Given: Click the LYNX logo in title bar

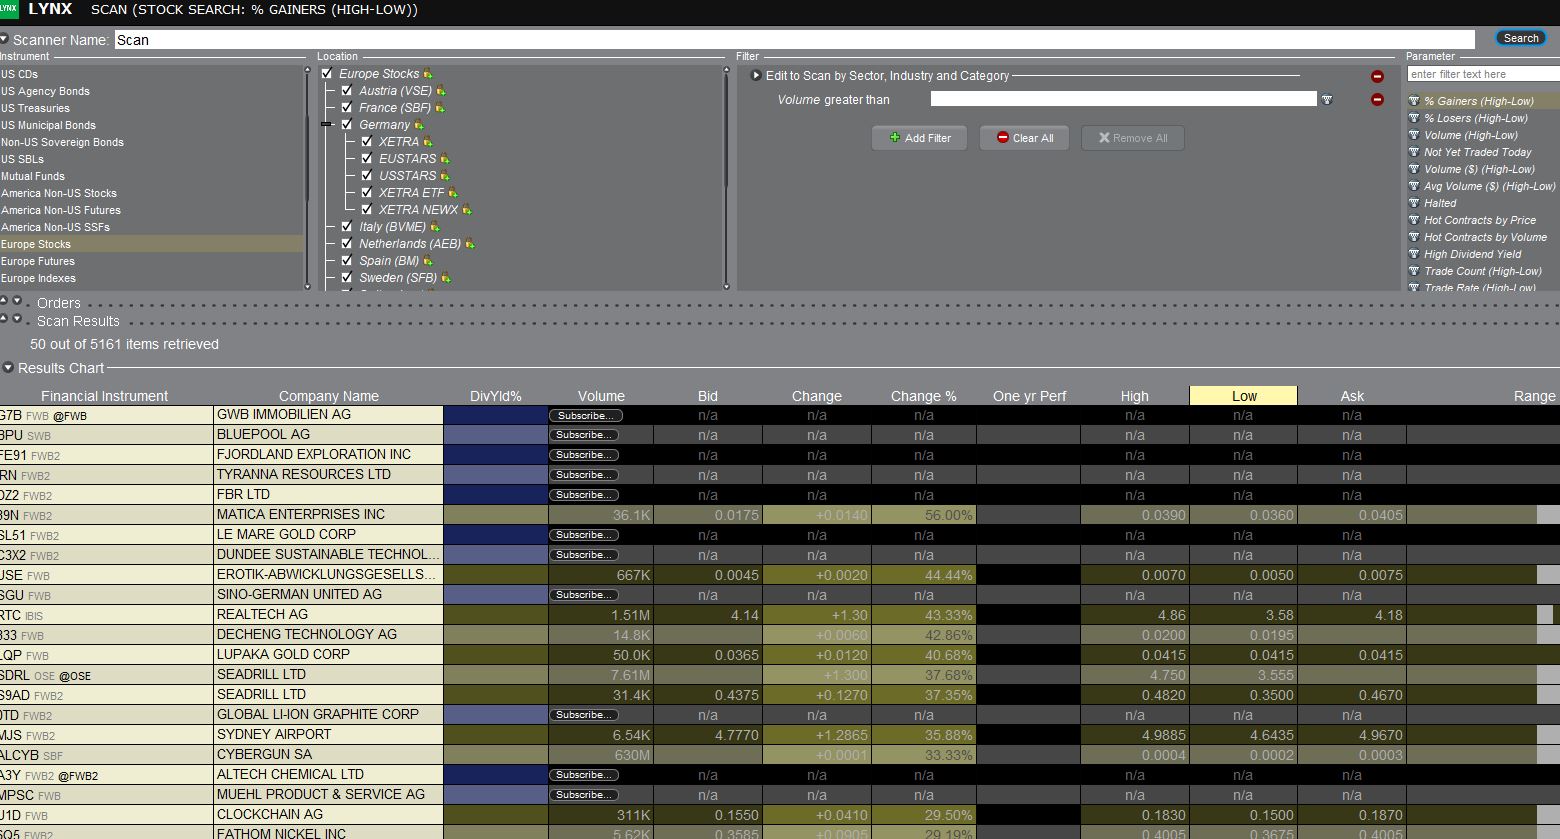Looking at the screenshot, I should (9, 8).
